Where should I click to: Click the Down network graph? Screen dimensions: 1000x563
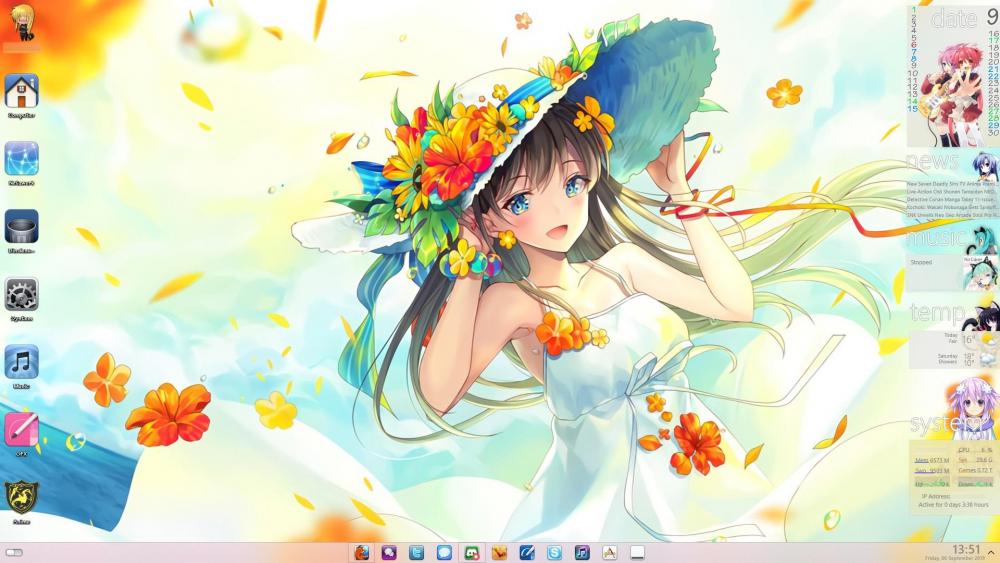pyautogui.click(x=975, y=482)
